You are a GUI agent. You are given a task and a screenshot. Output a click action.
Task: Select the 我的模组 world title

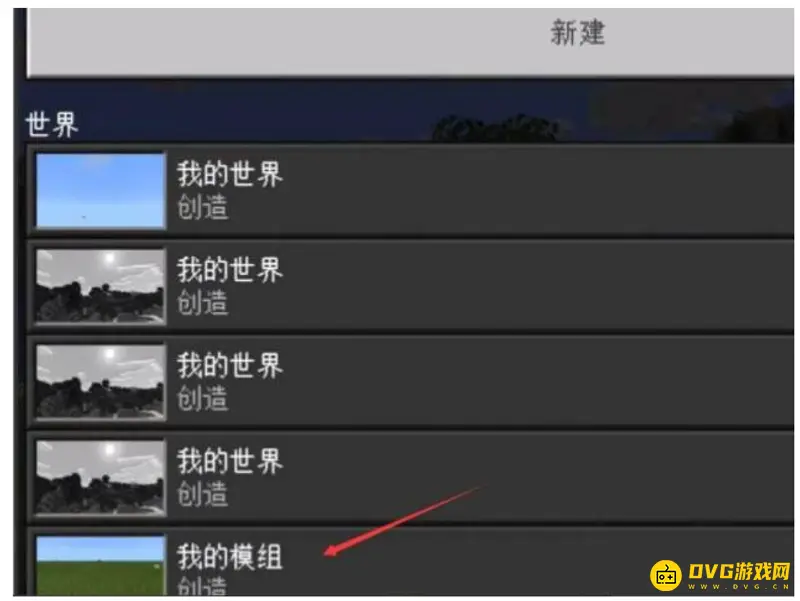click(x=230, y=557)
